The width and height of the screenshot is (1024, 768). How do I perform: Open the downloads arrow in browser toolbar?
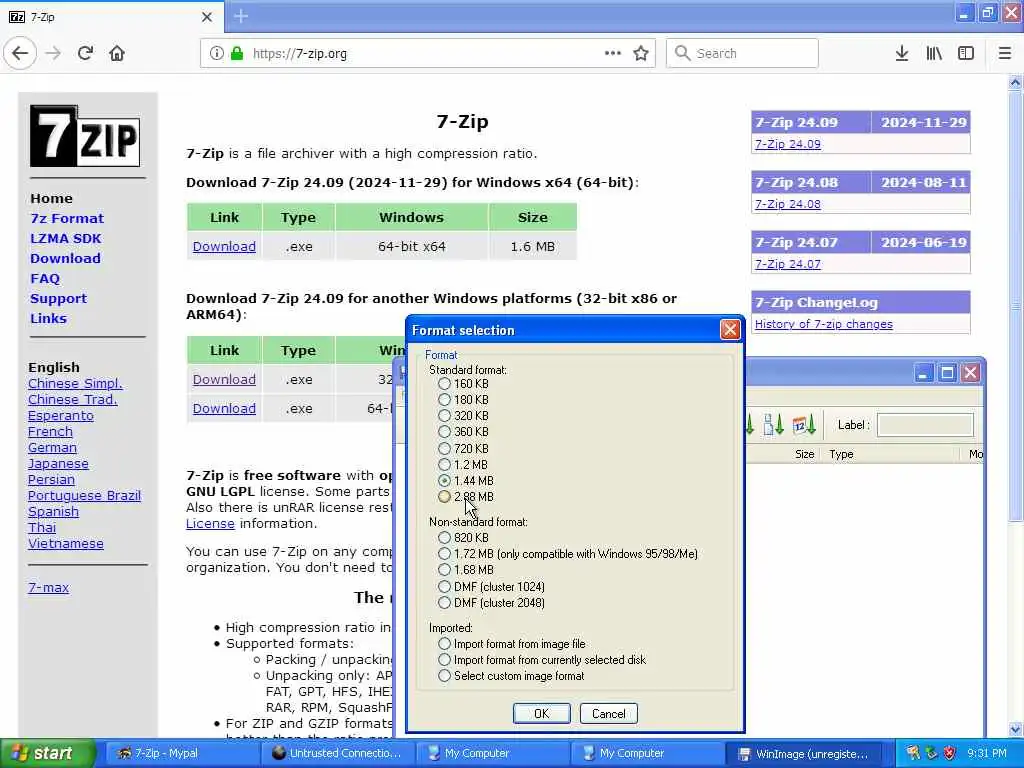pos(902,54)
